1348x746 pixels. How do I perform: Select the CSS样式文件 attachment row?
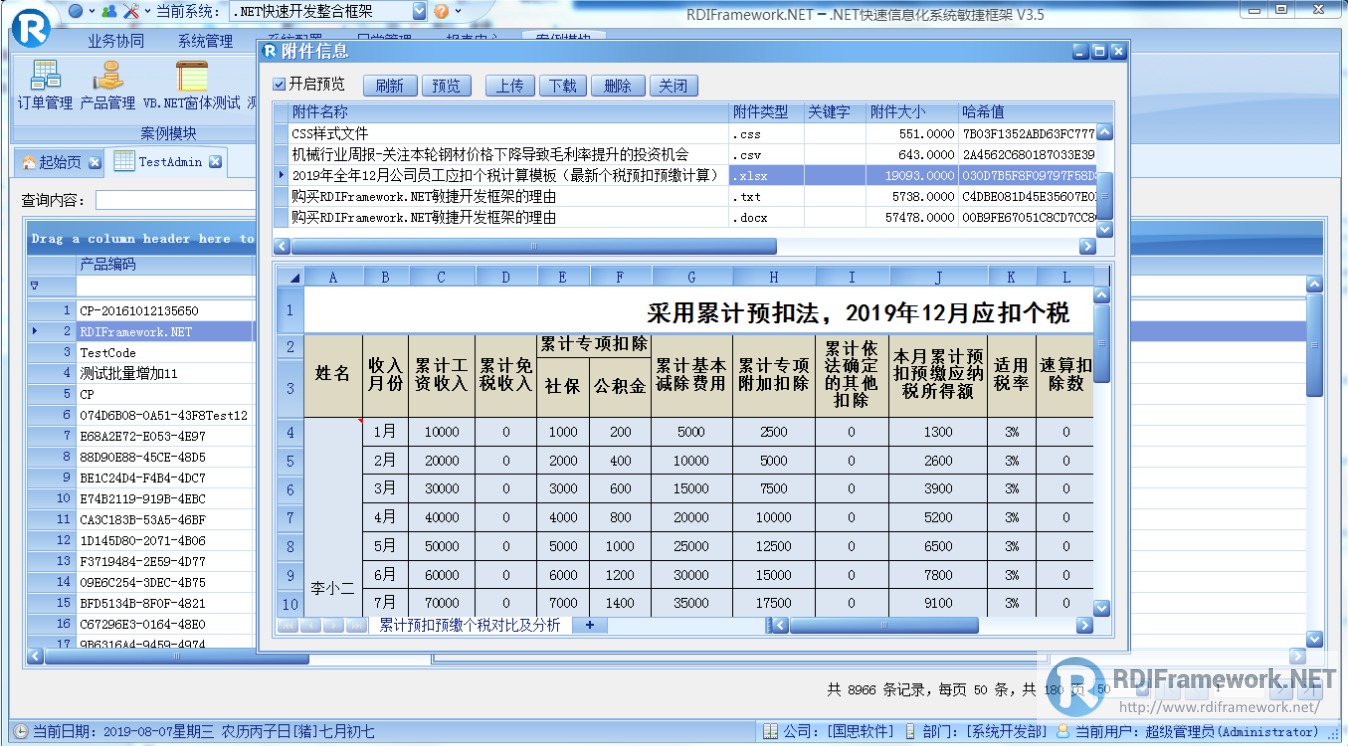pos(686,133)
